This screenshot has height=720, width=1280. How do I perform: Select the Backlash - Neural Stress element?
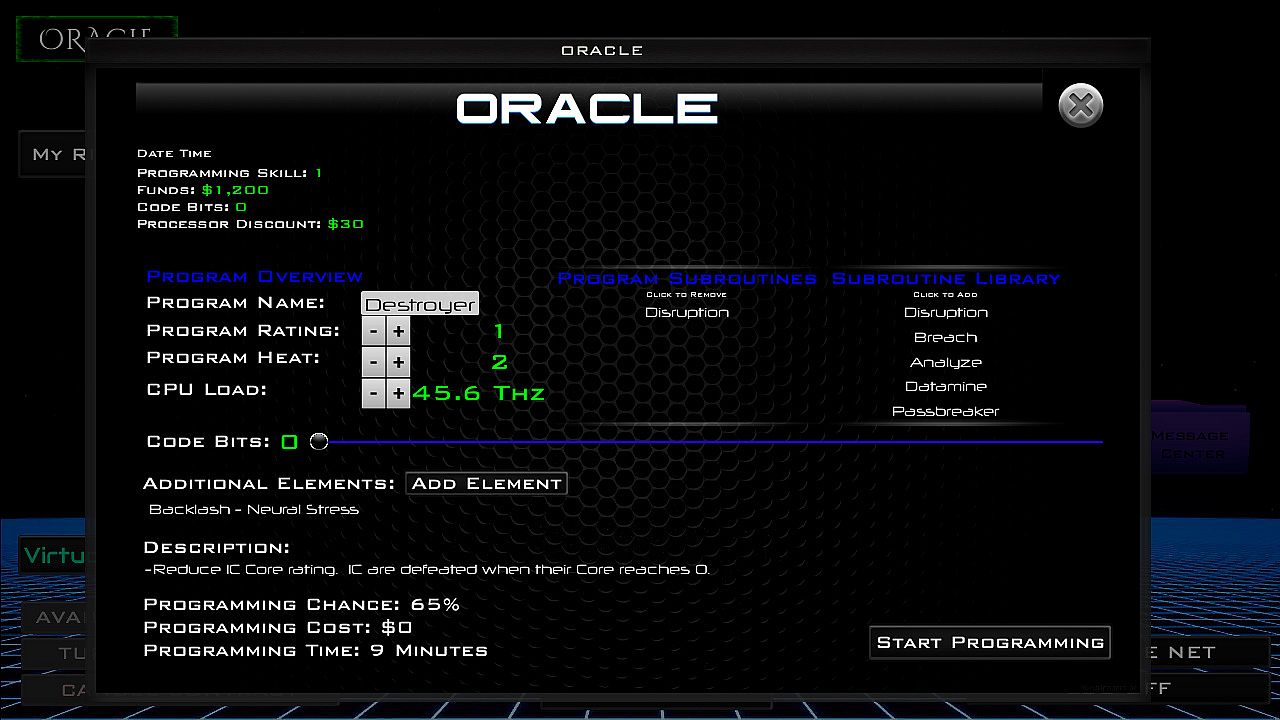(254, 510)
